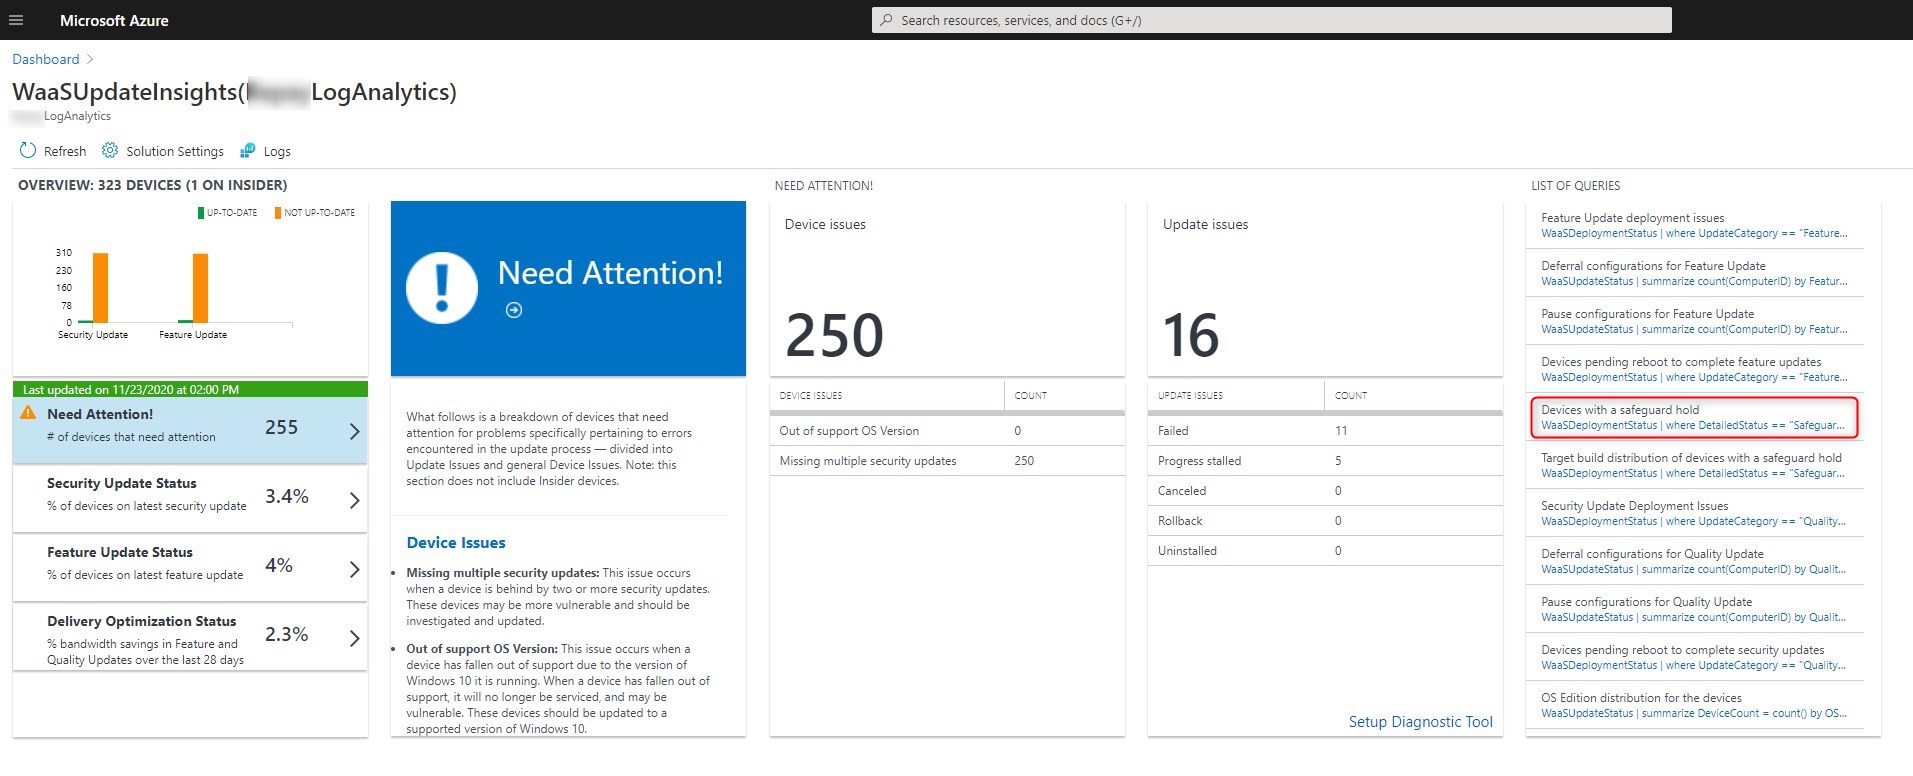The height and width of the screenshot is (776, 1913).
Task: Click the Refresh icon in toolbar
Action: [x=28, y=151]
